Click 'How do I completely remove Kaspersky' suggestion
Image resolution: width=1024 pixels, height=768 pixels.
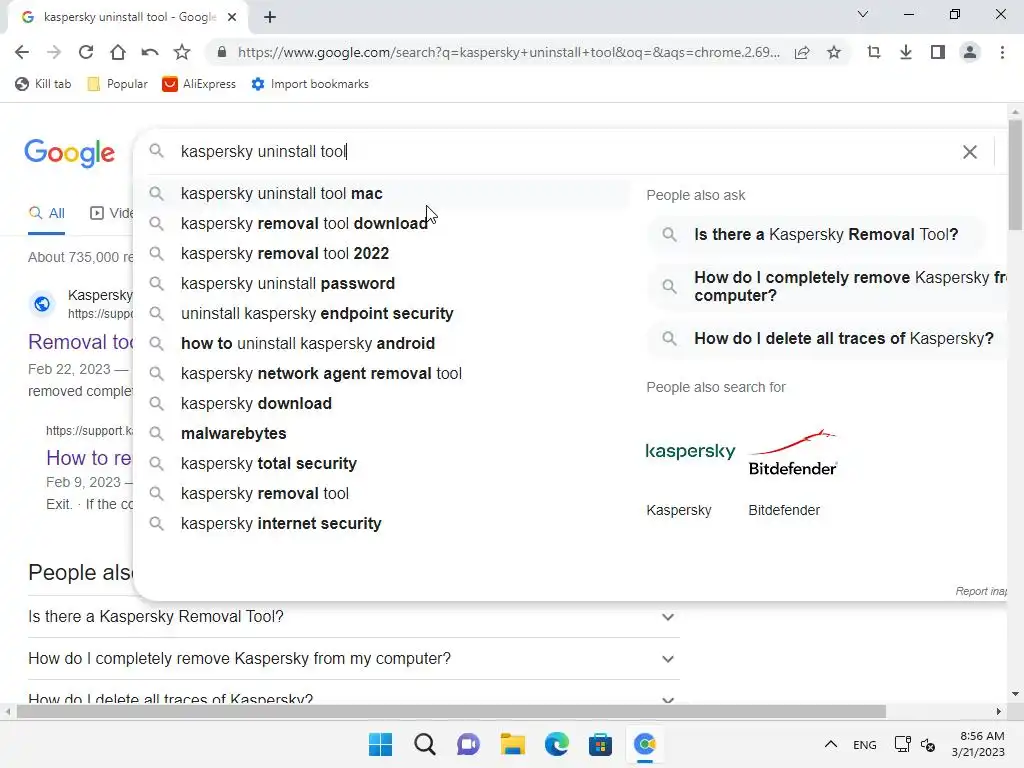827,286
